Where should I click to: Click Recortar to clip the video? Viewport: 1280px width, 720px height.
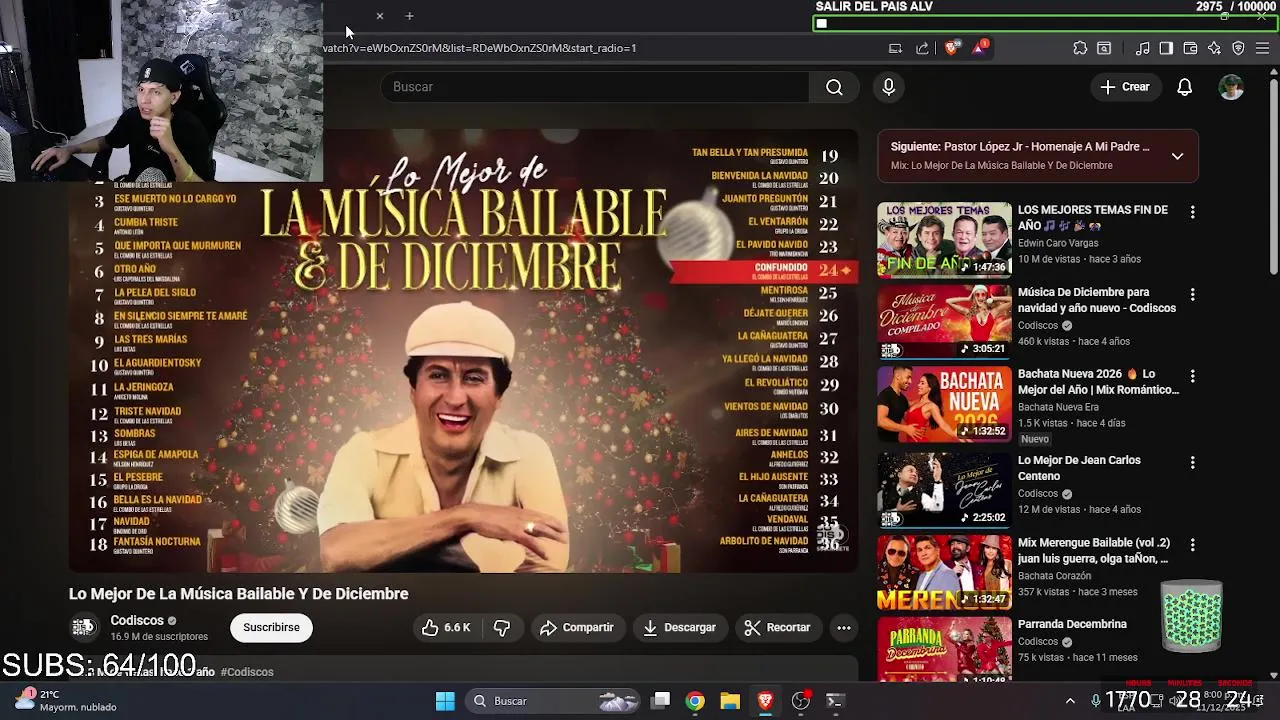777,627
